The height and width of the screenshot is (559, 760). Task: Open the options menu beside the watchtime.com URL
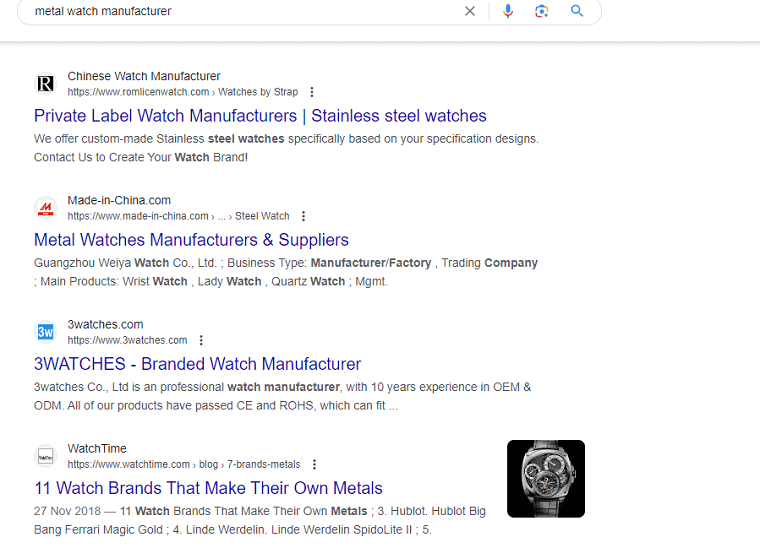coord(314,464)
